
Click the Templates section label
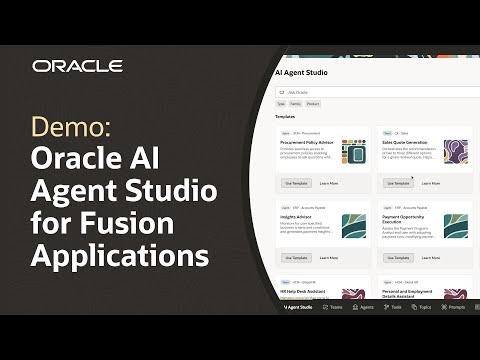point(285,117)
